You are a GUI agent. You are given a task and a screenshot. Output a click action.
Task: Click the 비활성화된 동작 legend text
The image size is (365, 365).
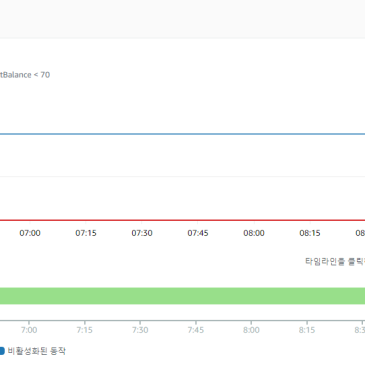(x=37, y=351)
